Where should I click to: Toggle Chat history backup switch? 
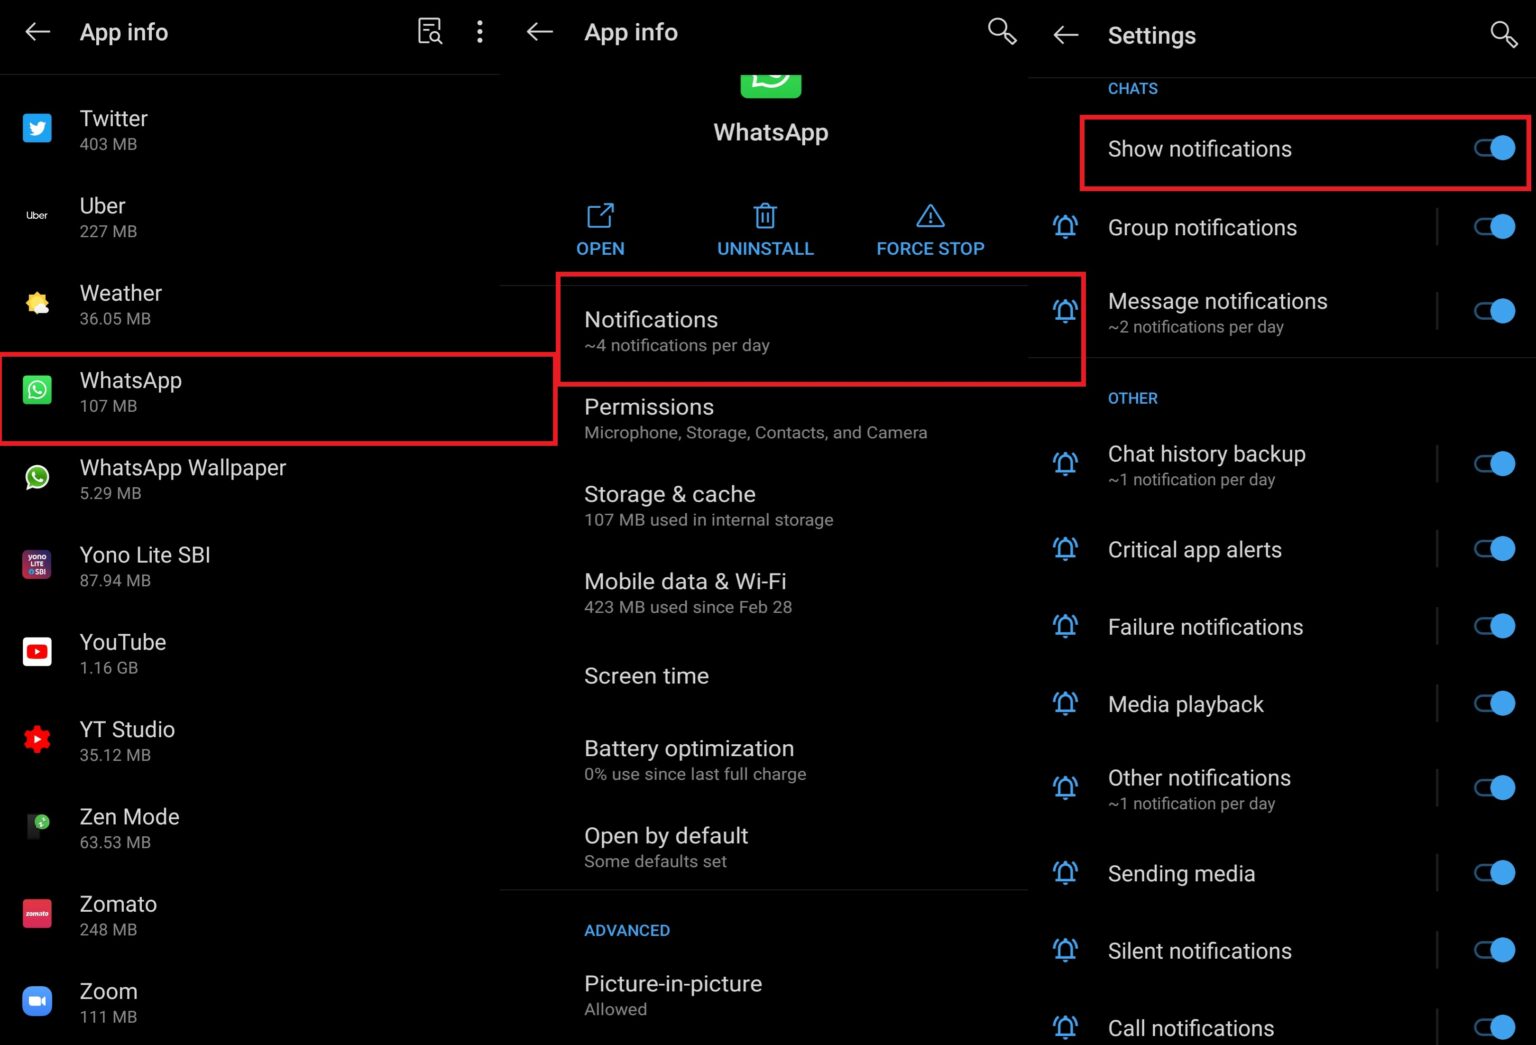[x=1495, y=464]
